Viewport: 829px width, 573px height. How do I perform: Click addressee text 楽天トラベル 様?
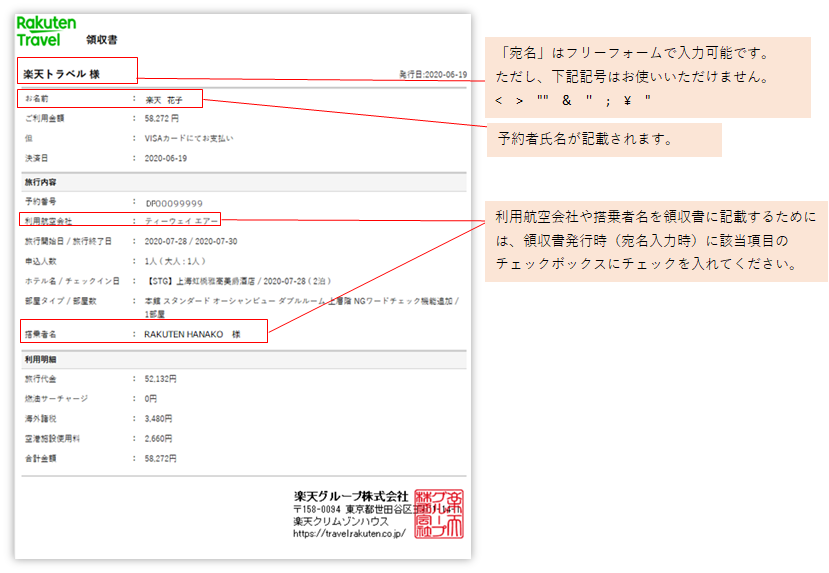(61, 74)
